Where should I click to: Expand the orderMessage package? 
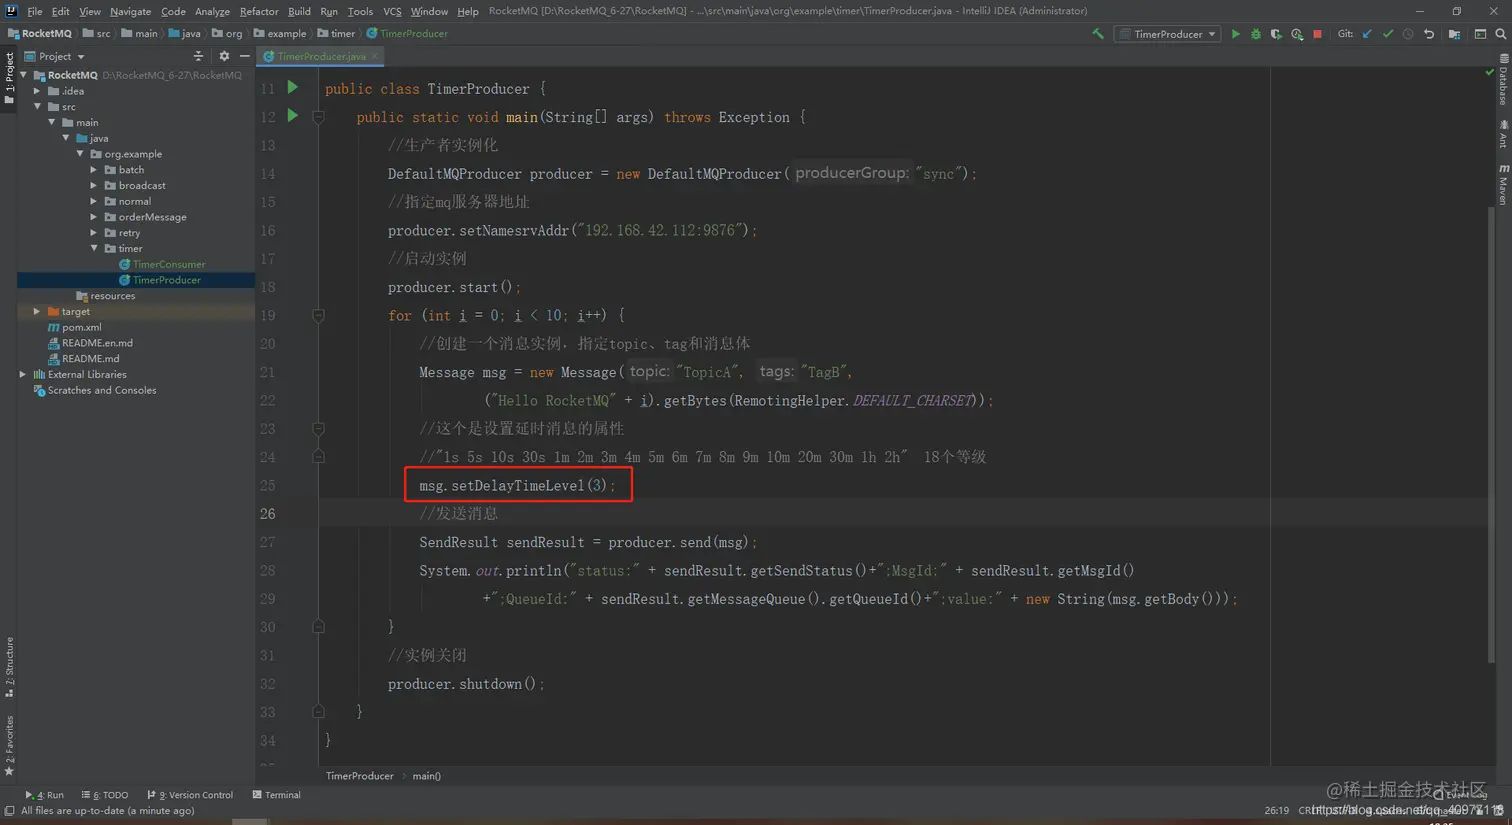(94, 217)
